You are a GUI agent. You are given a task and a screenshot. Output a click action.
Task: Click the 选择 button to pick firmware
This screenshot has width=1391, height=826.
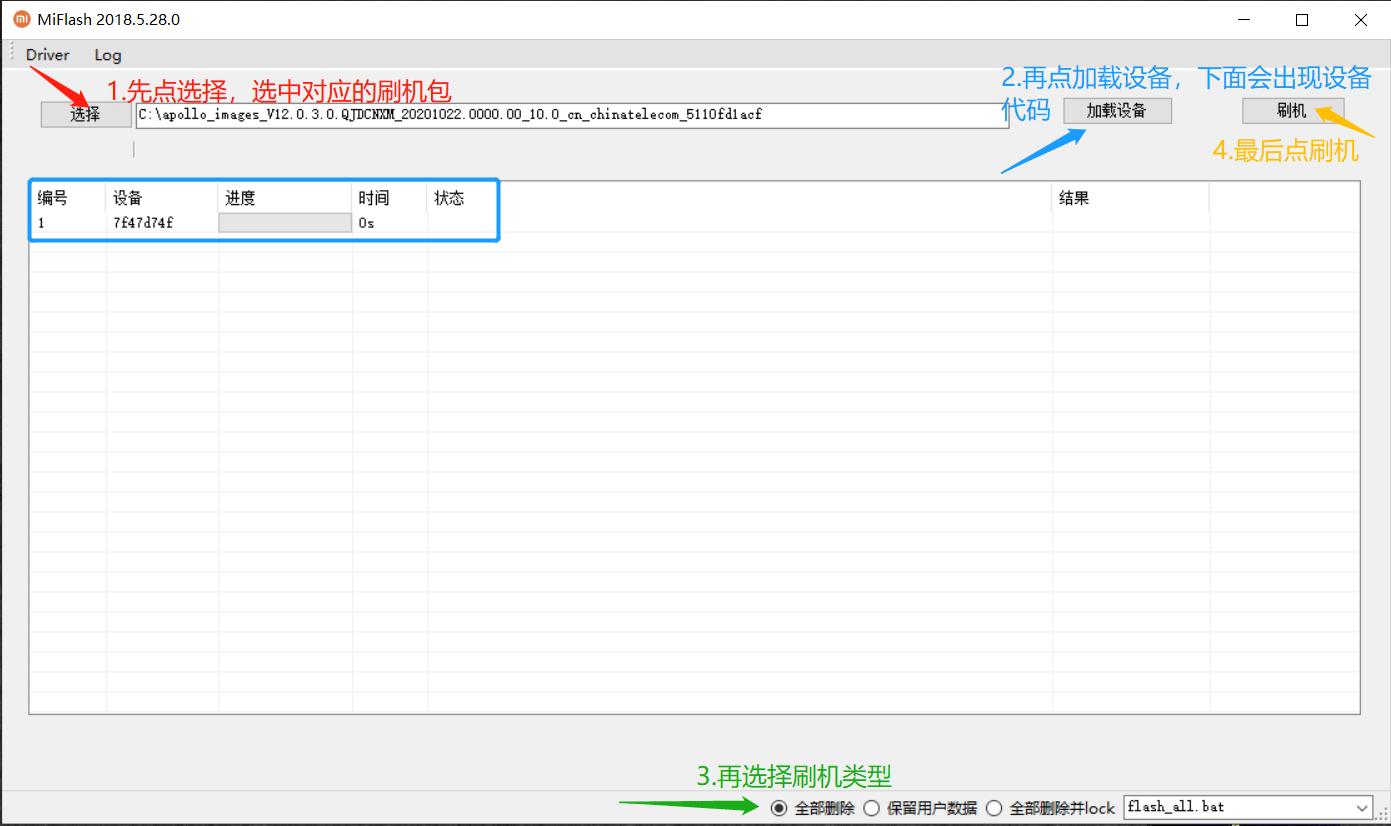pyautogui.click(x=84, y=114)
